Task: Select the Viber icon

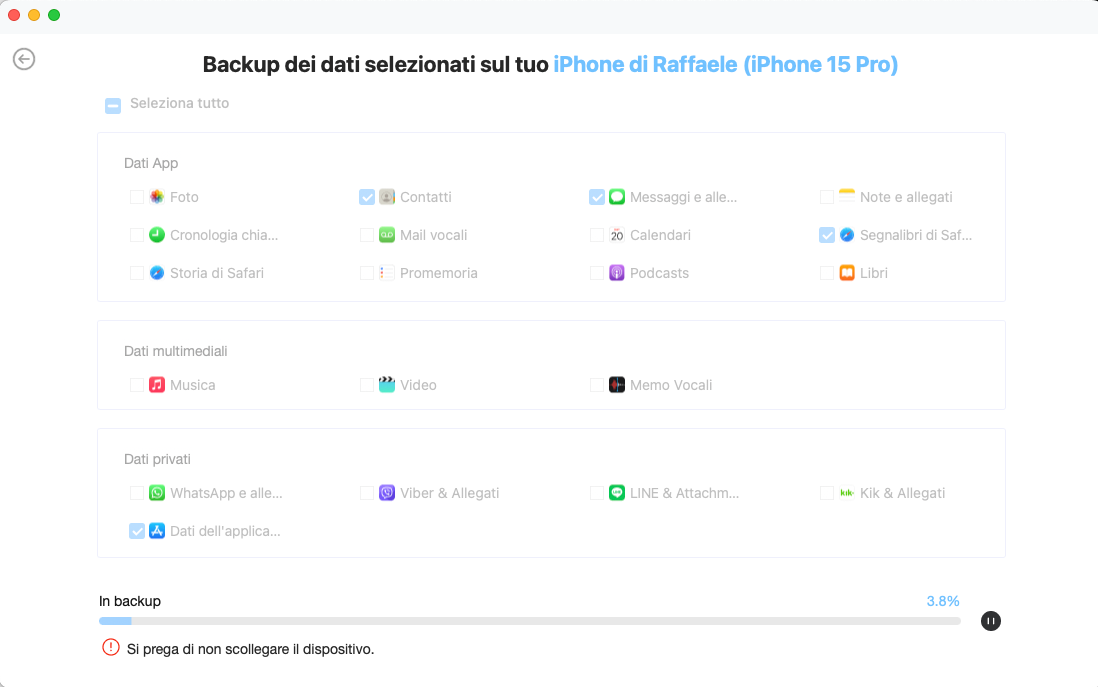Action: click(x=387, y=493)
